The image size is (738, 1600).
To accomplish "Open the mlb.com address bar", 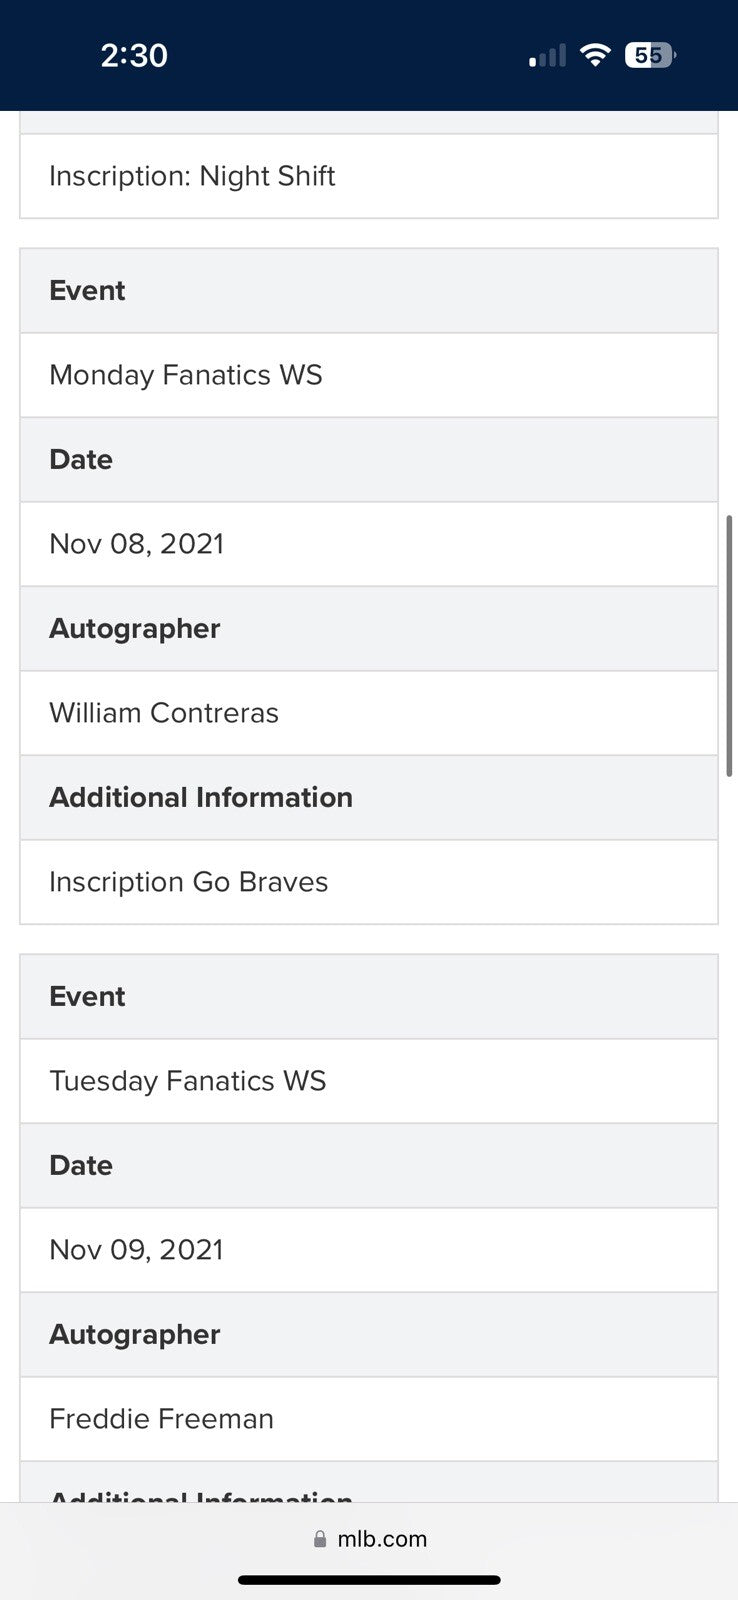I will click(x=370, y=1539).
